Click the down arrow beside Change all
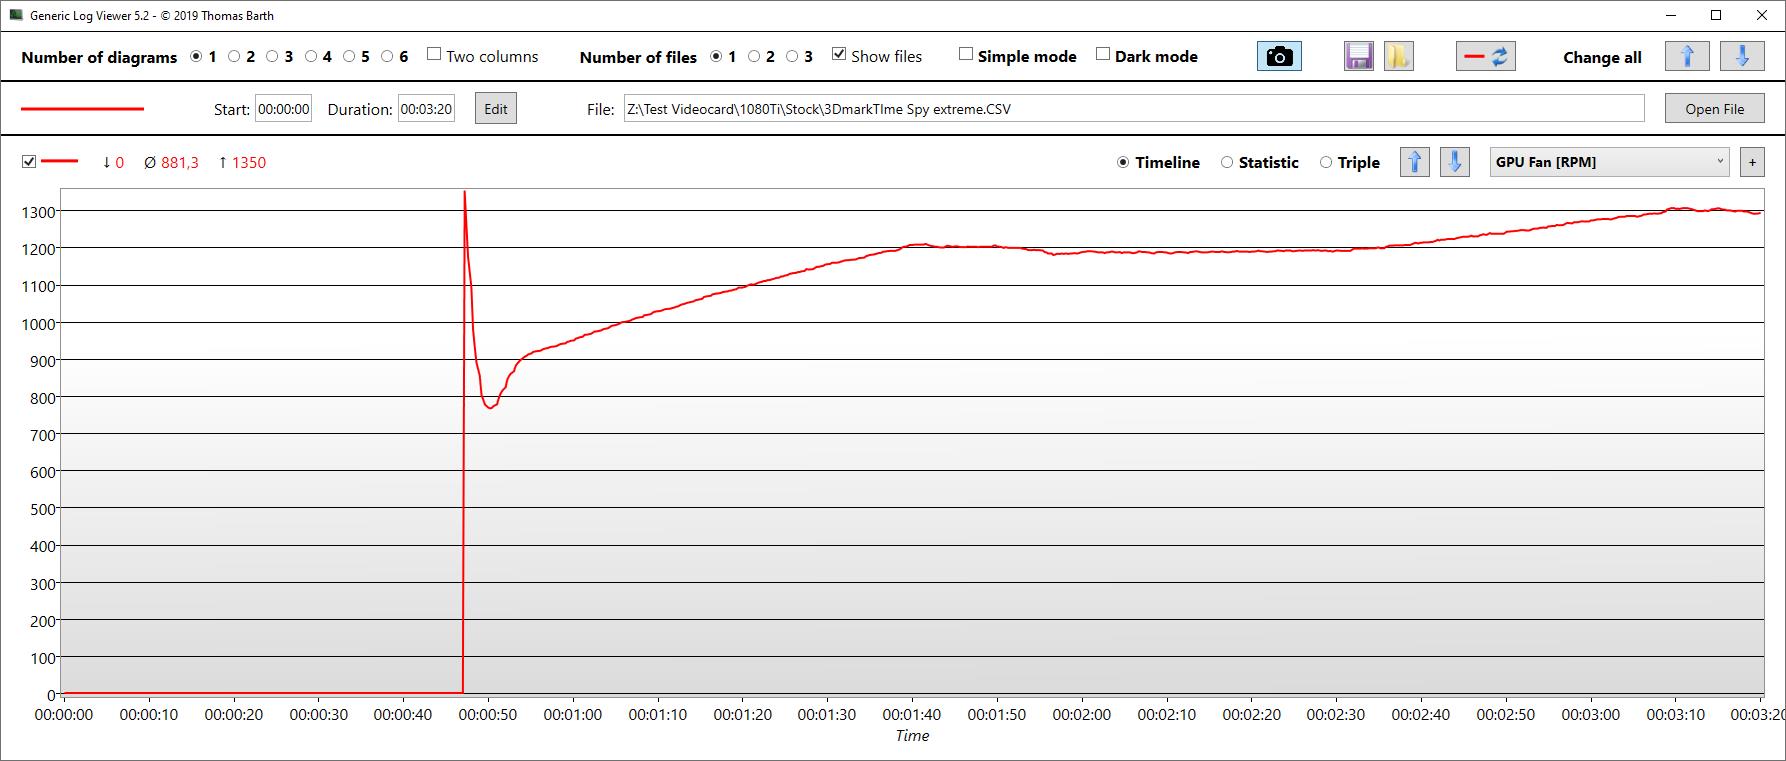Screen dimensions: 1786x761 (1742, 57)
